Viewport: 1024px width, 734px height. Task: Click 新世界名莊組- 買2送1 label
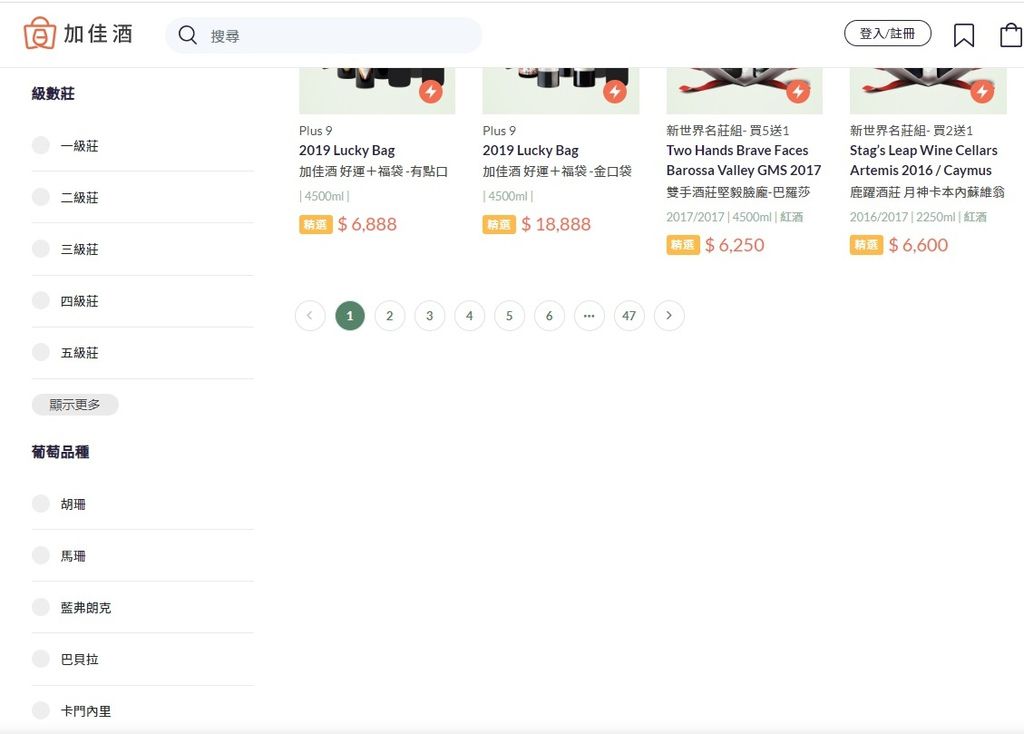[911, 131]
